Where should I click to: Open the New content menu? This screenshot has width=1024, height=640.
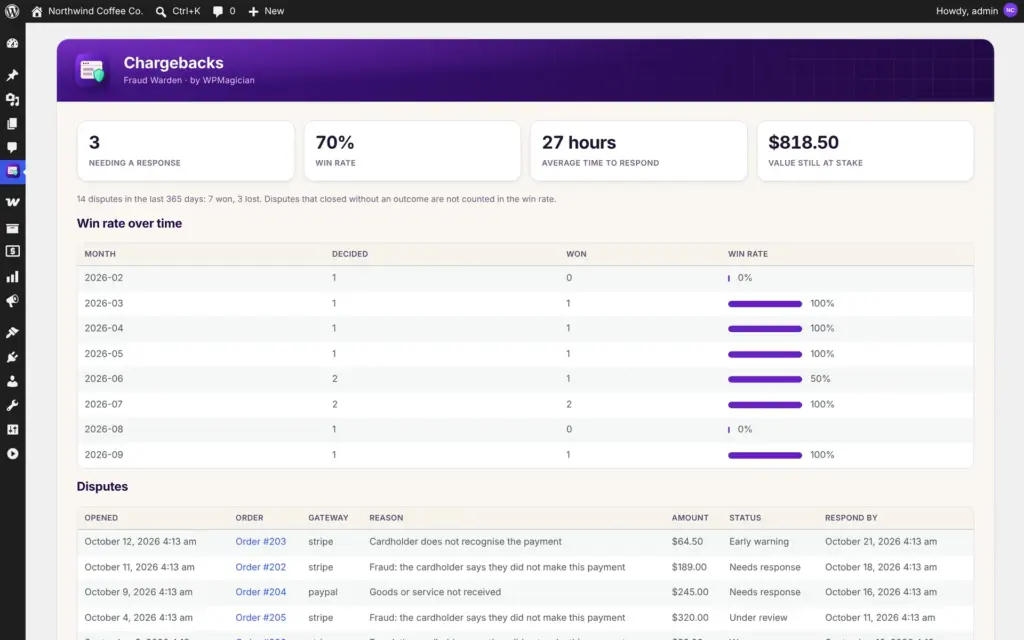tap(274, 11)
